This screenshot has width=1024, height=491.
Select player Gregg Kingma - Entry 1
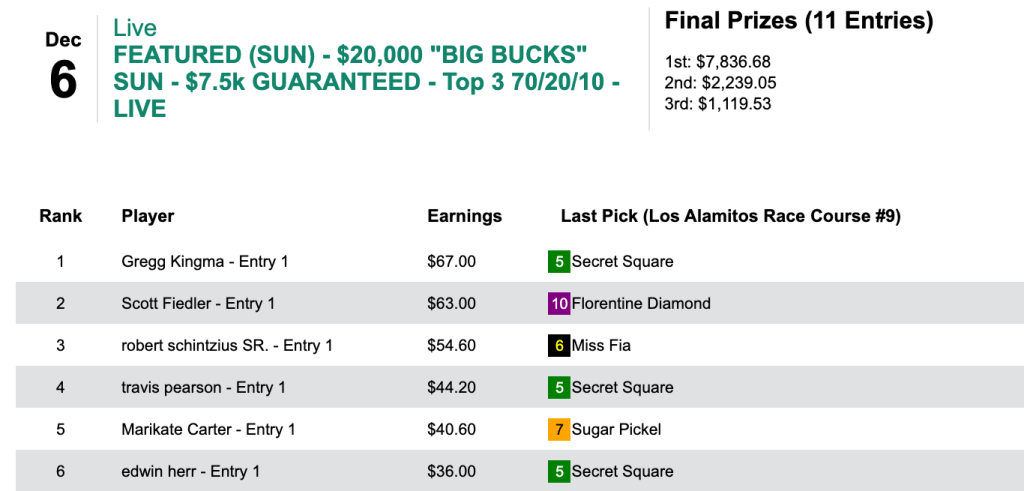tap(204, 262)
